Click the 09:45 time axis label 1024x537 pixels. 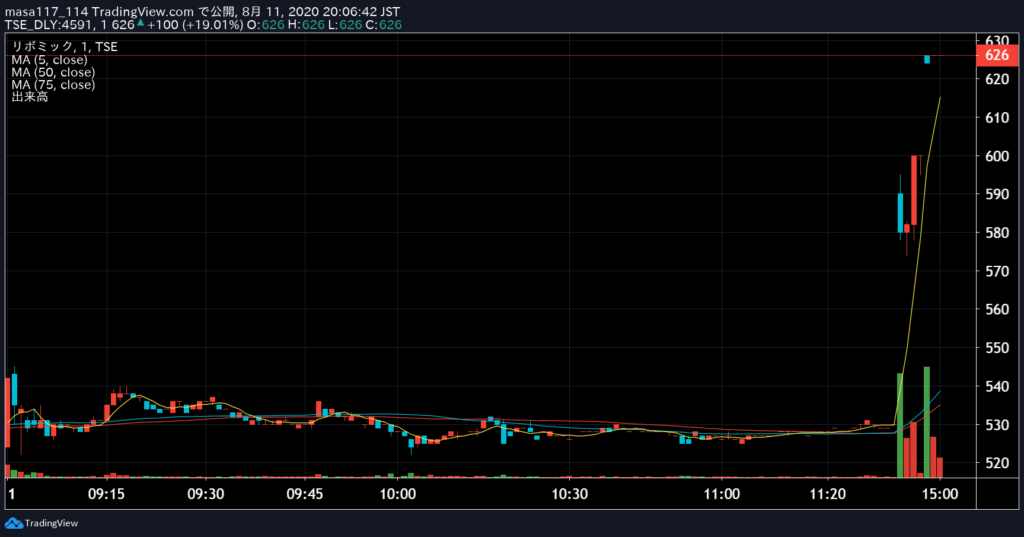pos(305,494)
